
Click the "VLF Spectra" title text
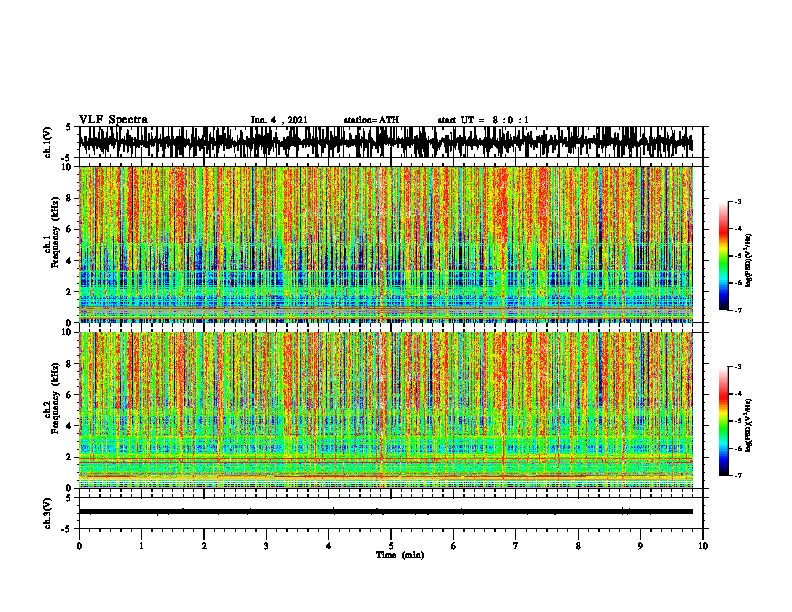[x=113, y=120]
